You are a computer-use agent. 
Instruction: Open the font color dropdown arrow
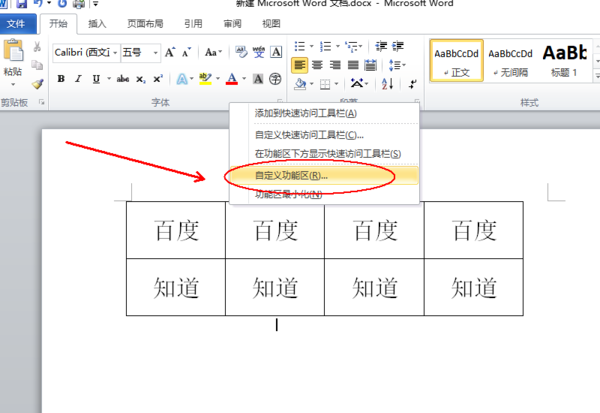[x=244, y=79]
